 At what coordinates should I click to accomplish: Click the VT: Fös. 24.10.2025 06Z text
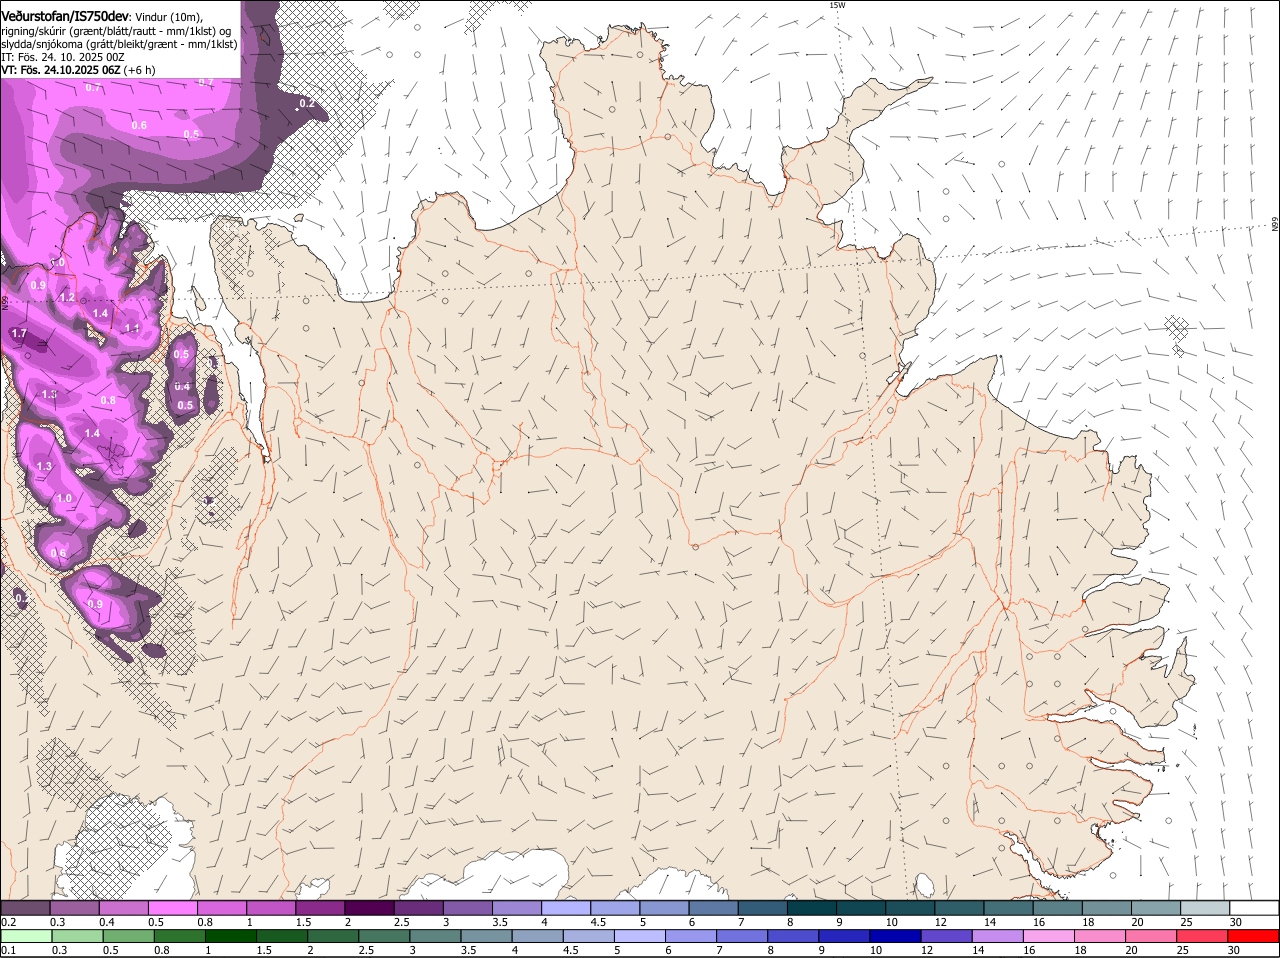coord(61,70)
